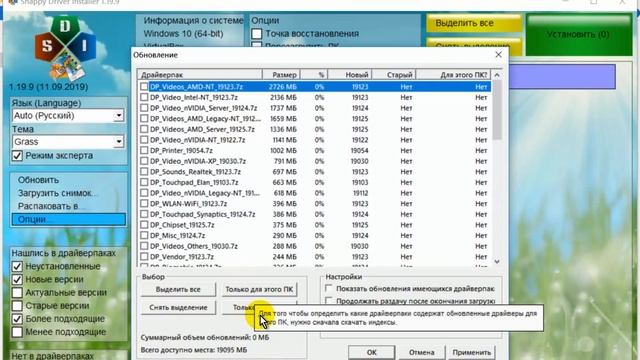Screen dimensions: 640x360
Task: Enable Продолжать раздачу после окончания загрузки
Action: [329, 301]
